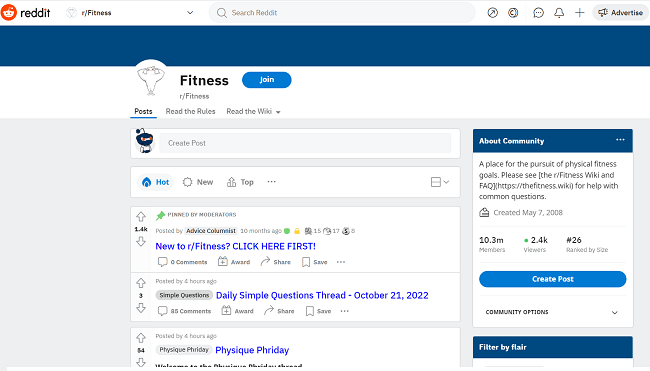Share the Daily Simple Questions Thread

pos(279,311)
